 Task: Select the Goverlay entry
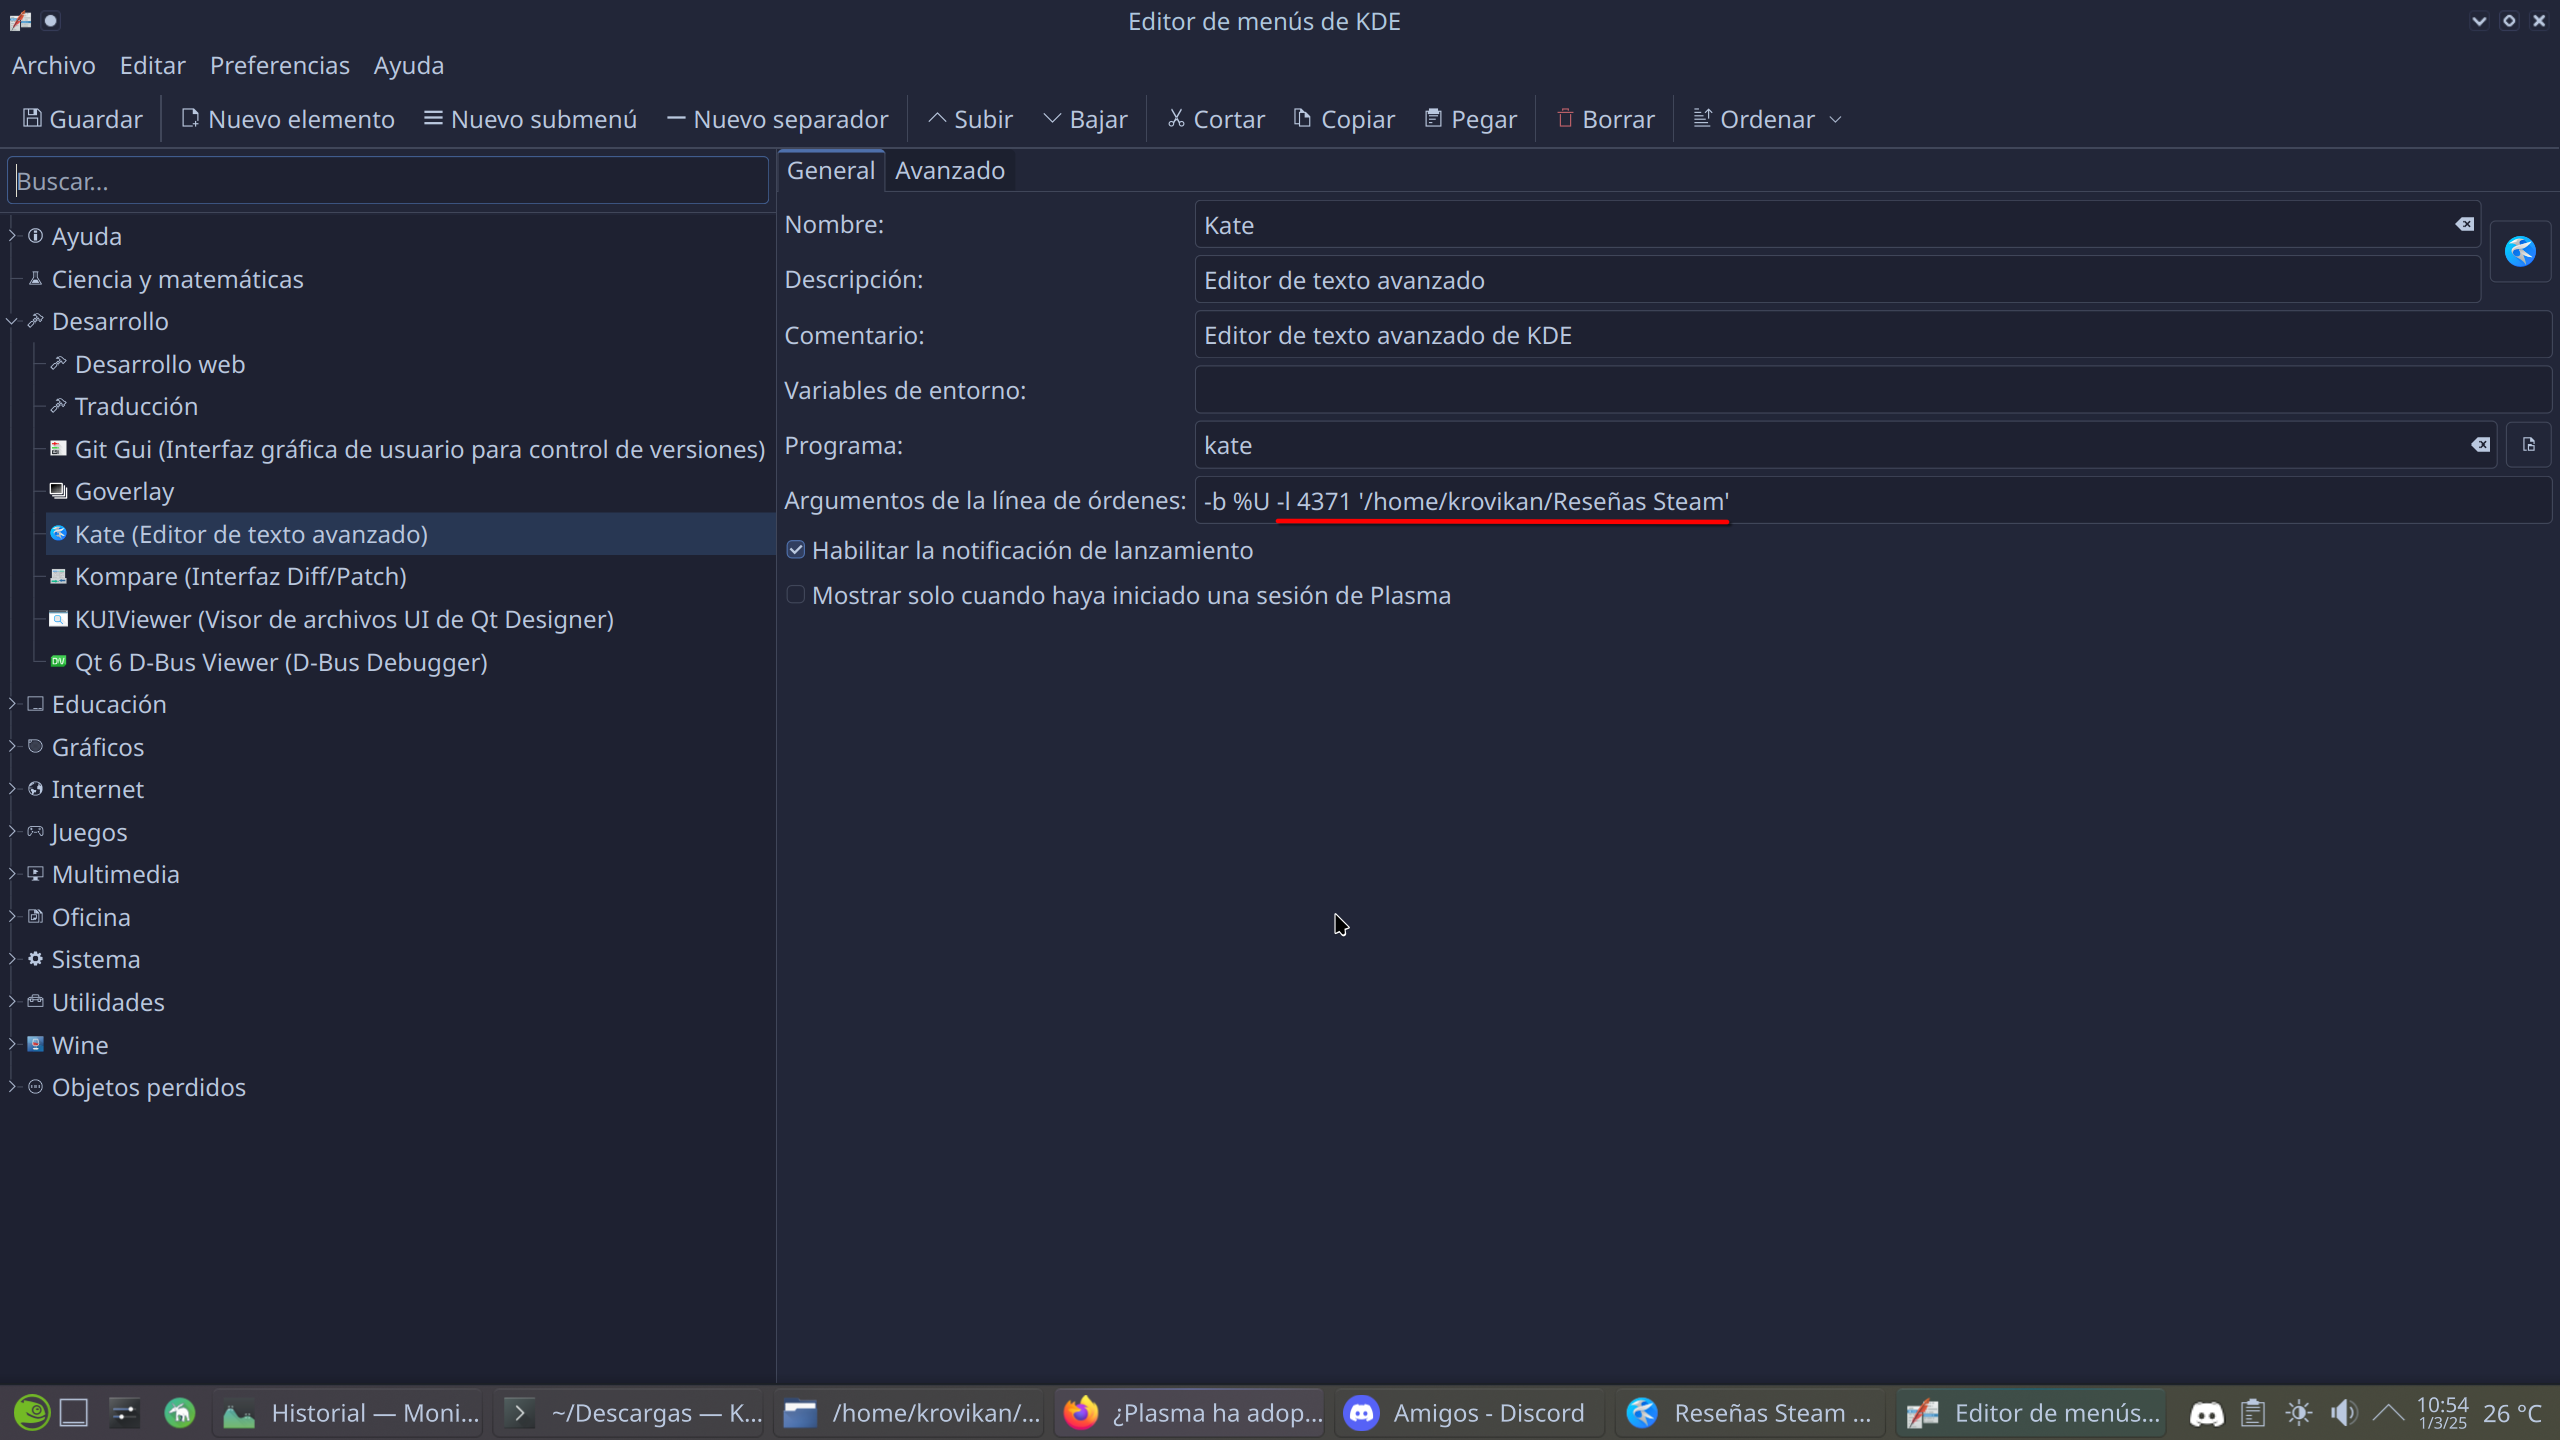[124, 491]
